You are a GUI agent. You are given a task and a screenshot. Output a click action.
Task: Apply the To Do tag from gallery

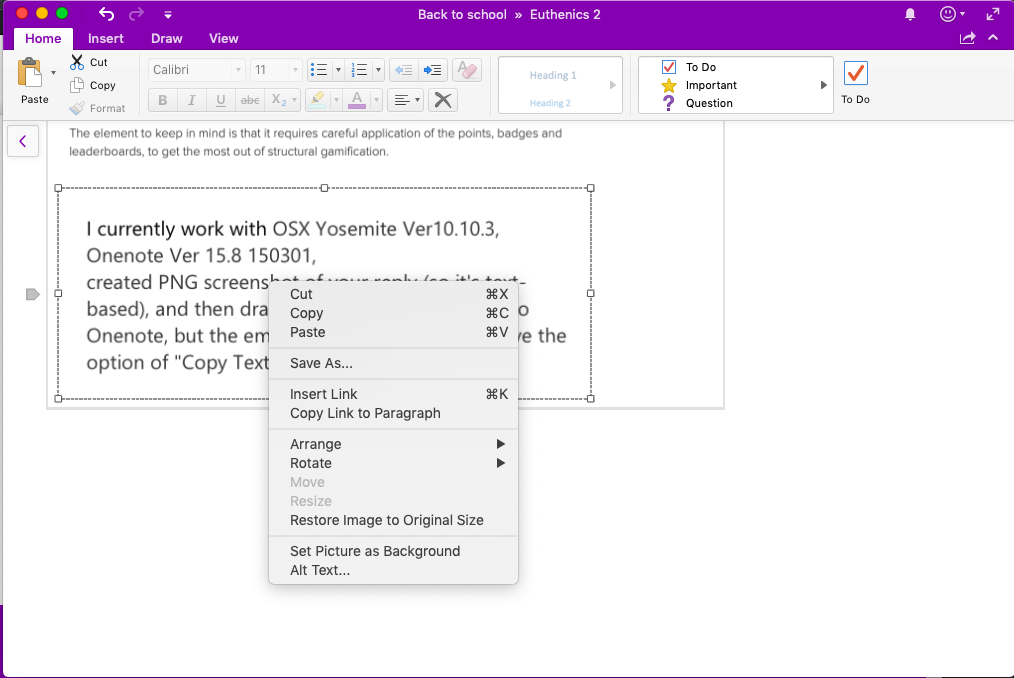pos(689,67)
